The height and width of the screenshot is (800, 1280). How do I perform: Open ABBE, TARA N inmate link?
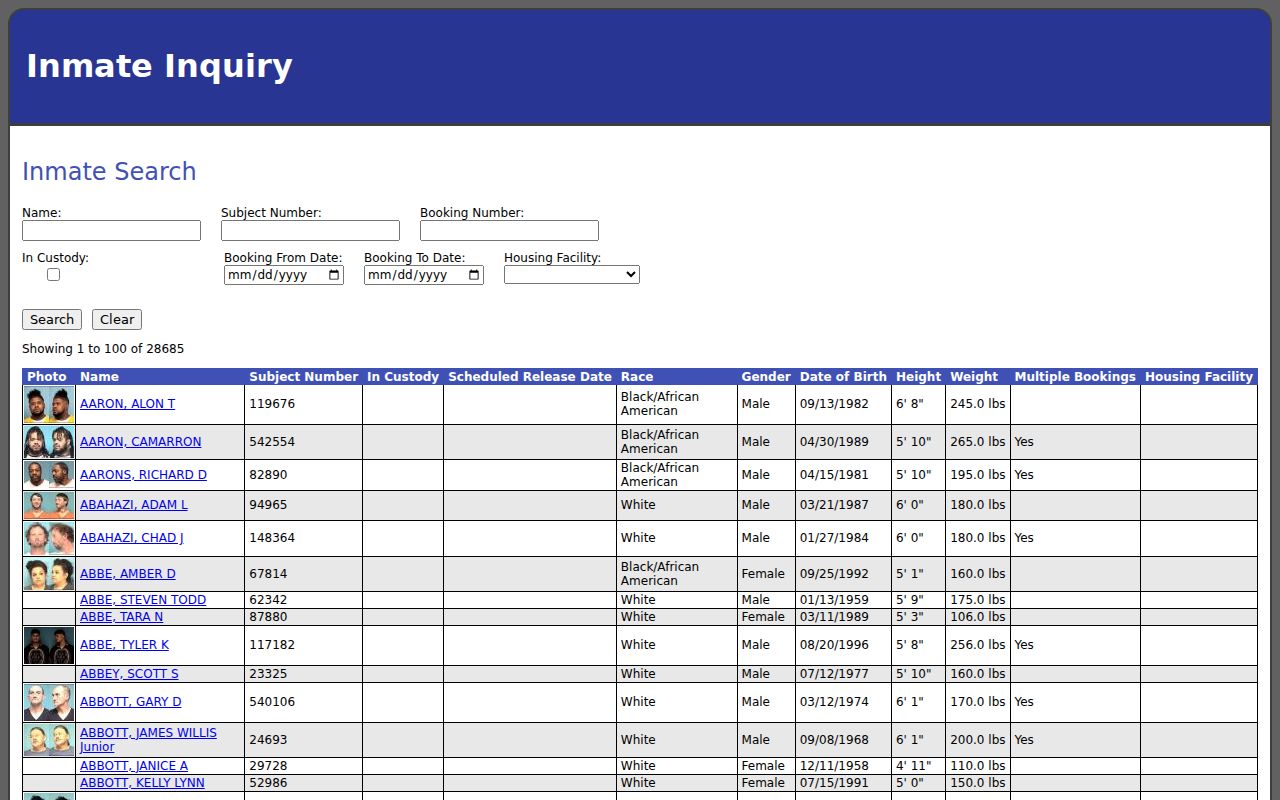[x=122, y=617]
